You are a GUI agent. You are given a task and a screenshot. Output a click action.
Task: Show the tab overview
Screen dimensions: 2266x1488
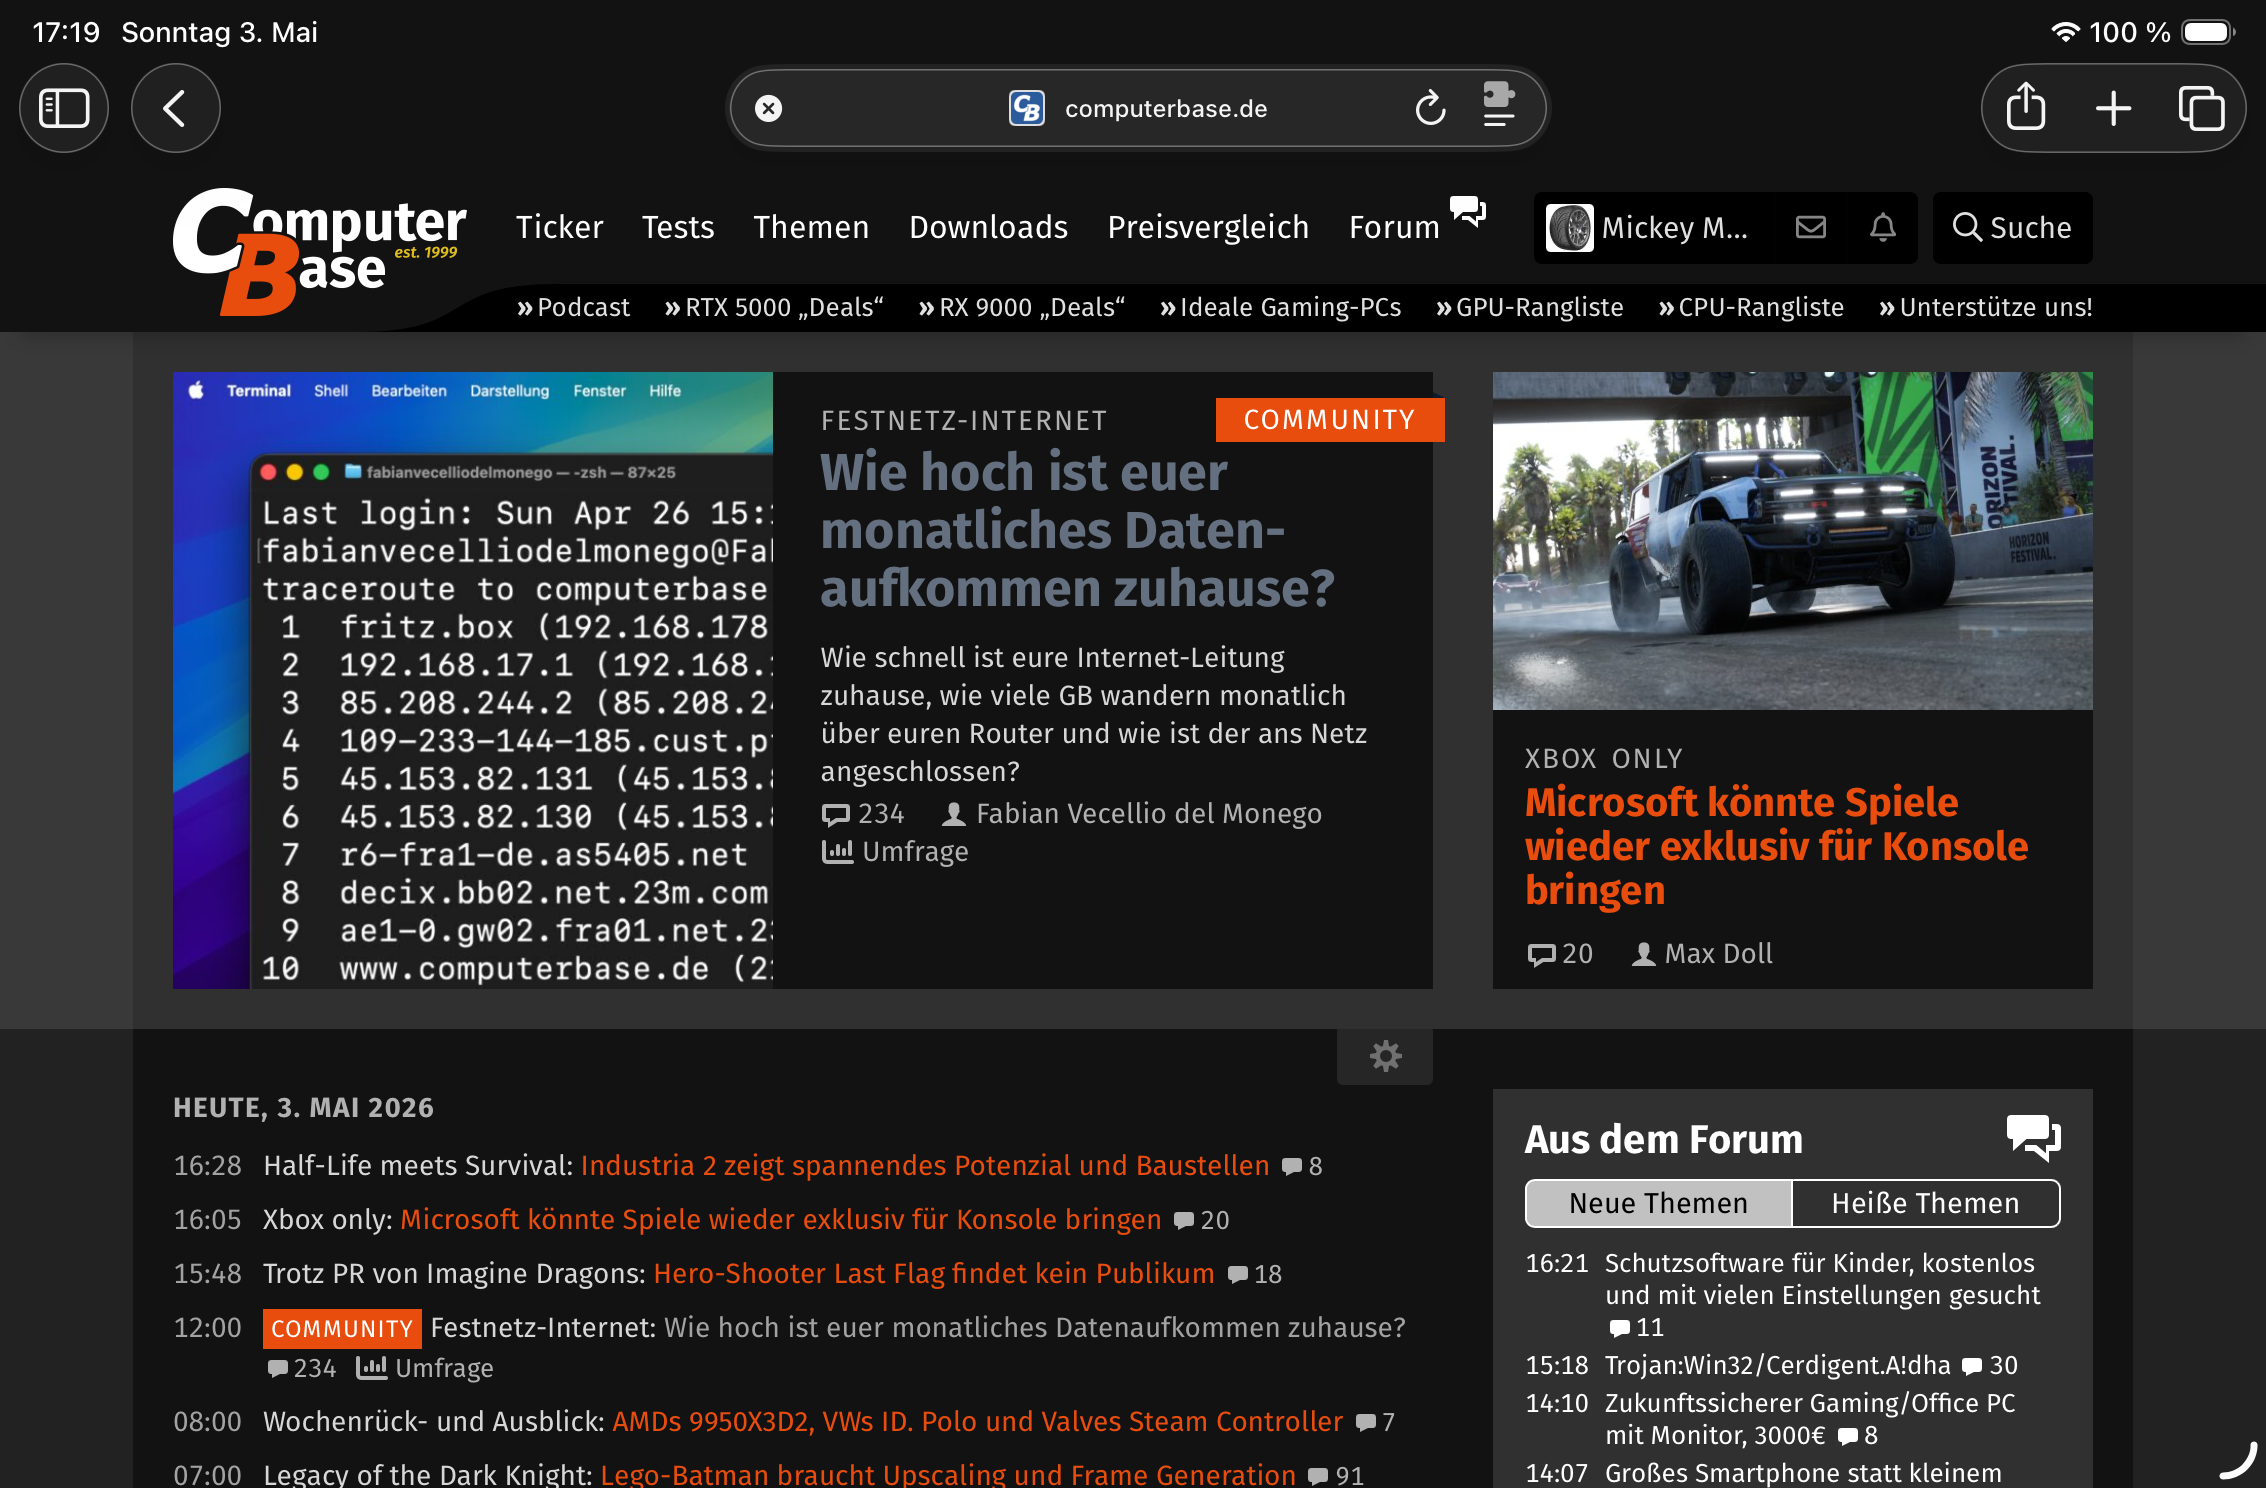[2201, 108]
